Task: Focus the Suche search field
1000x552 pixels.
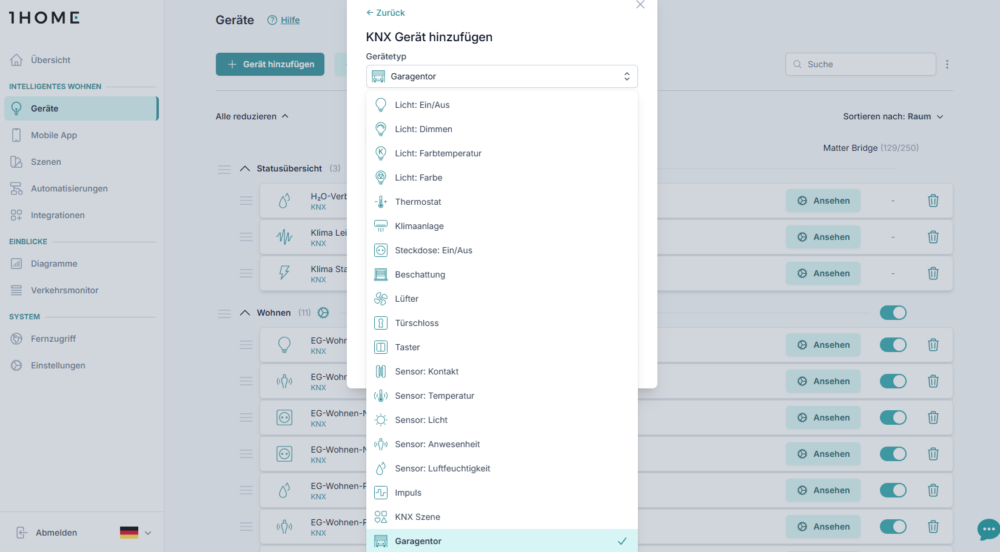Action: point(860,64)
